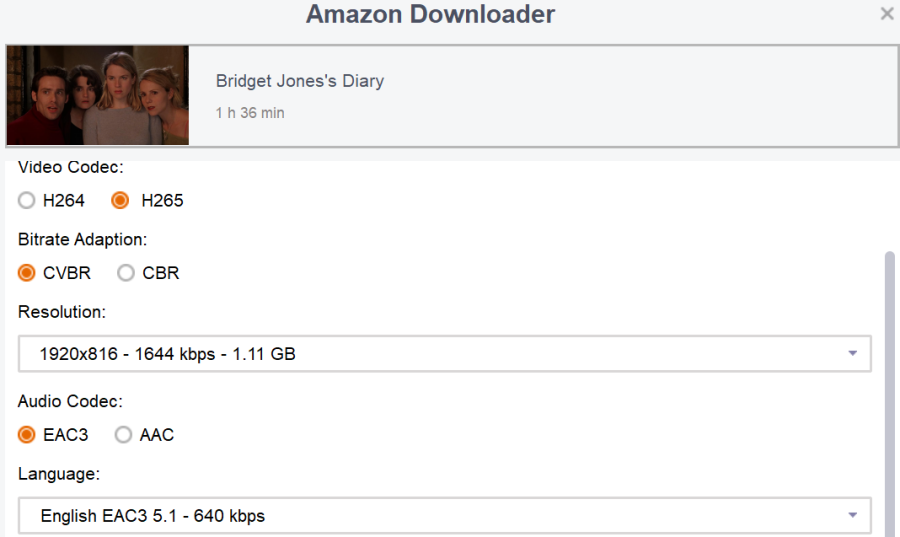Close the Amazon Downloader dialog

886,14
